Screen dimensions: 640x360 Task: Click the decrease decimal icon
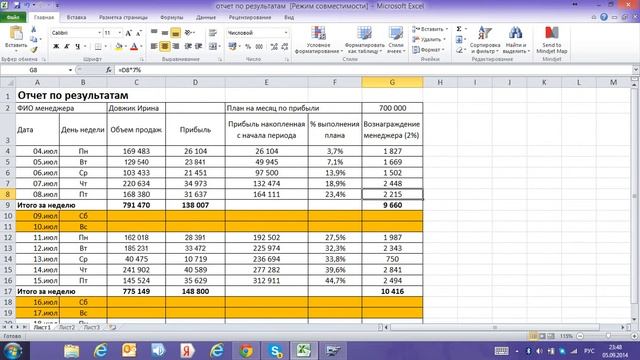coord(285,47)
